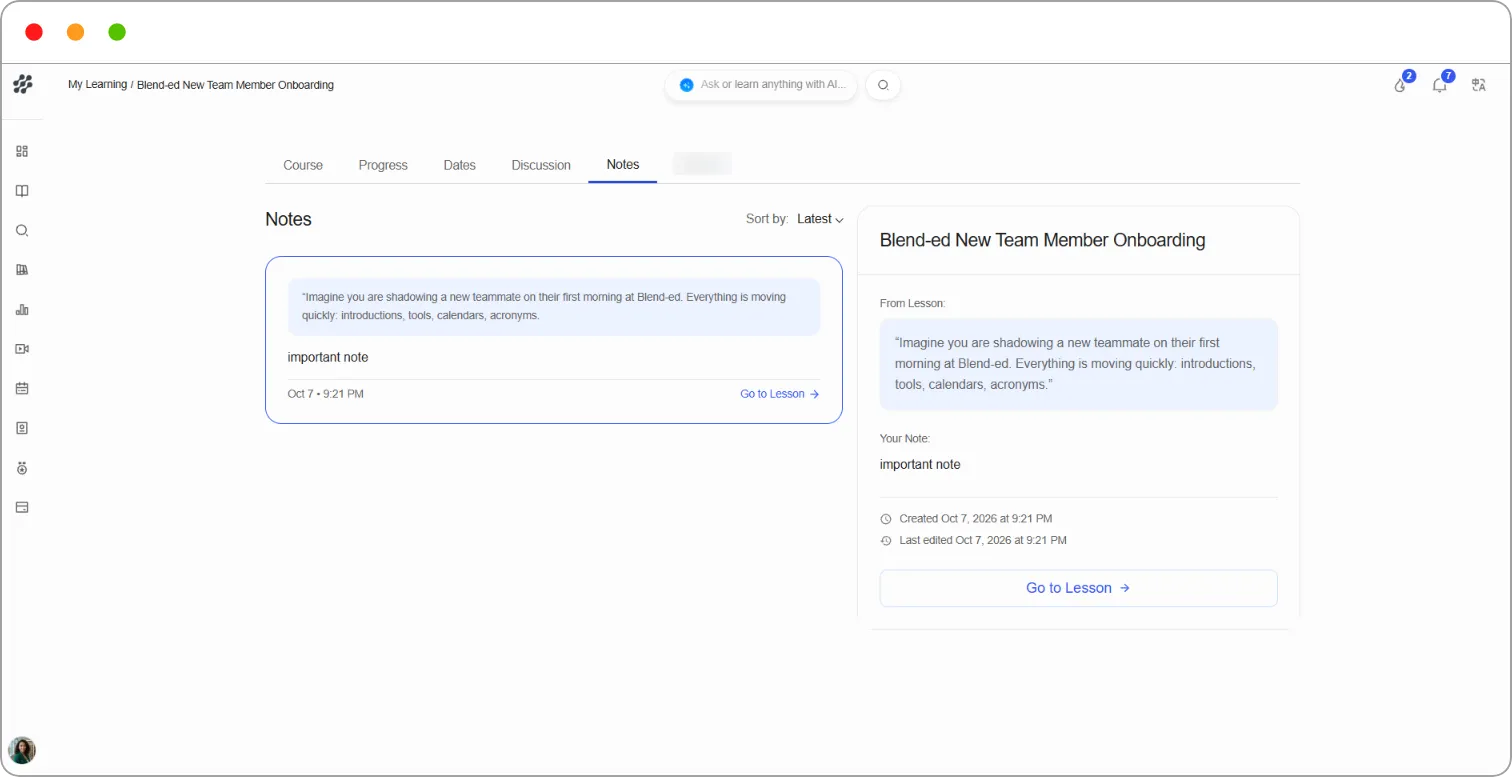The height and width of the screenshot is (777, 1512).
Task: Click 'Last edited Oct 7, 2026' text
Action: 983,540
